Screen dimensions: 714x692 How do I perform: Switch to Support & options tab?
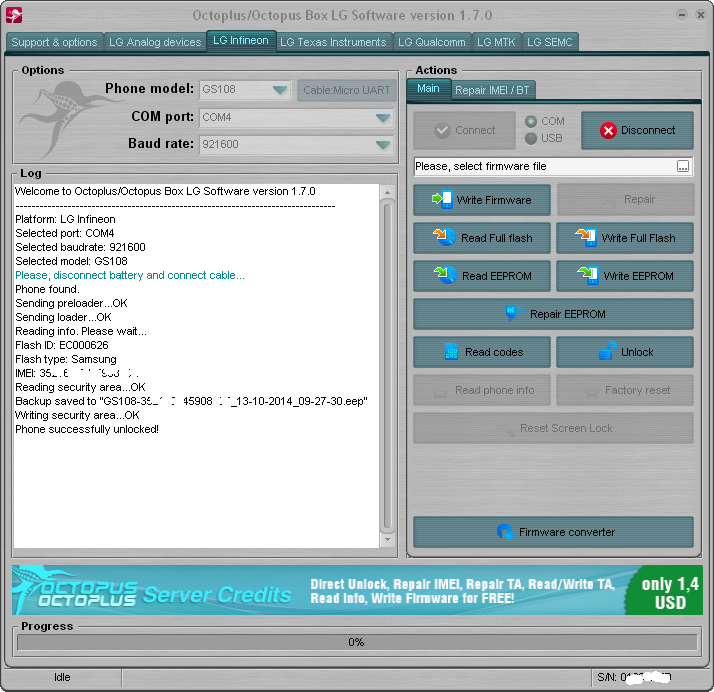click(x=54, y=42)
